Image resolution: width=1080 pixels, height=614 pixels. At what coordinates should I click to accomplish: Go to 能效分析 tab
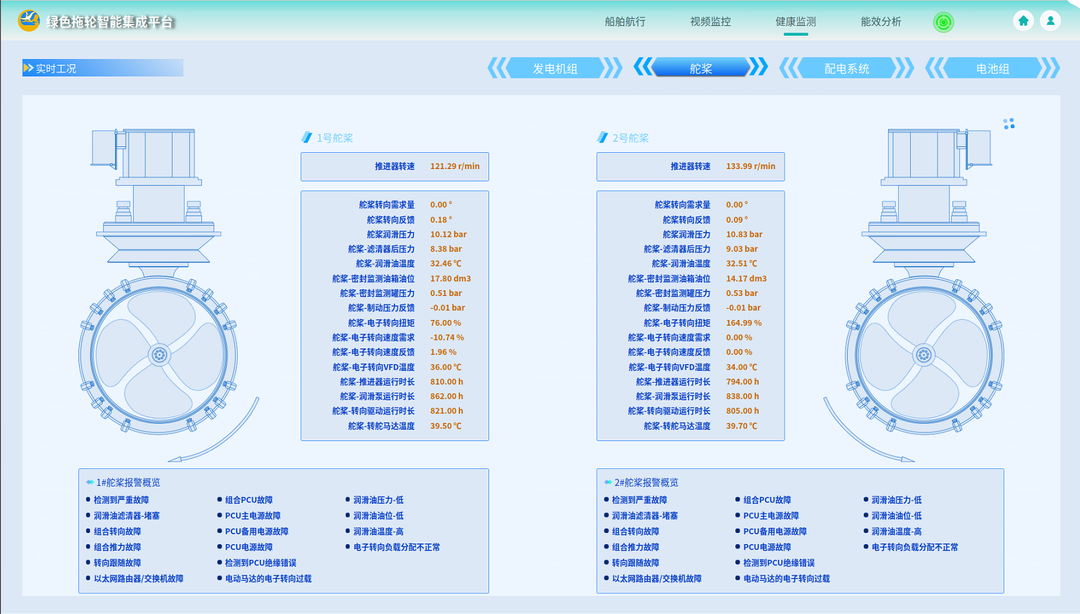(x=880, y=22)
